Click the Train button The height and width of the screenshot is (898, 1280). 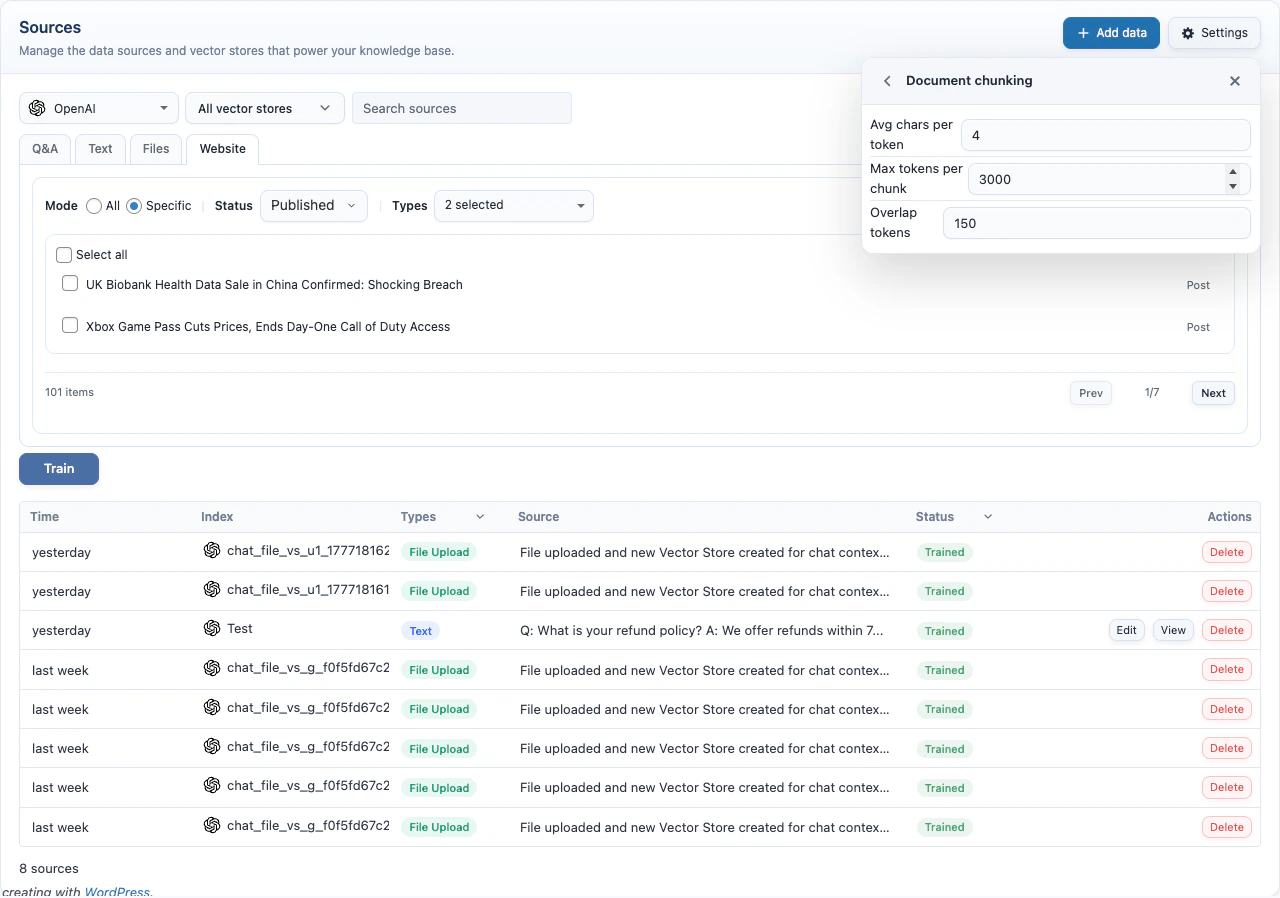point(58,468)
